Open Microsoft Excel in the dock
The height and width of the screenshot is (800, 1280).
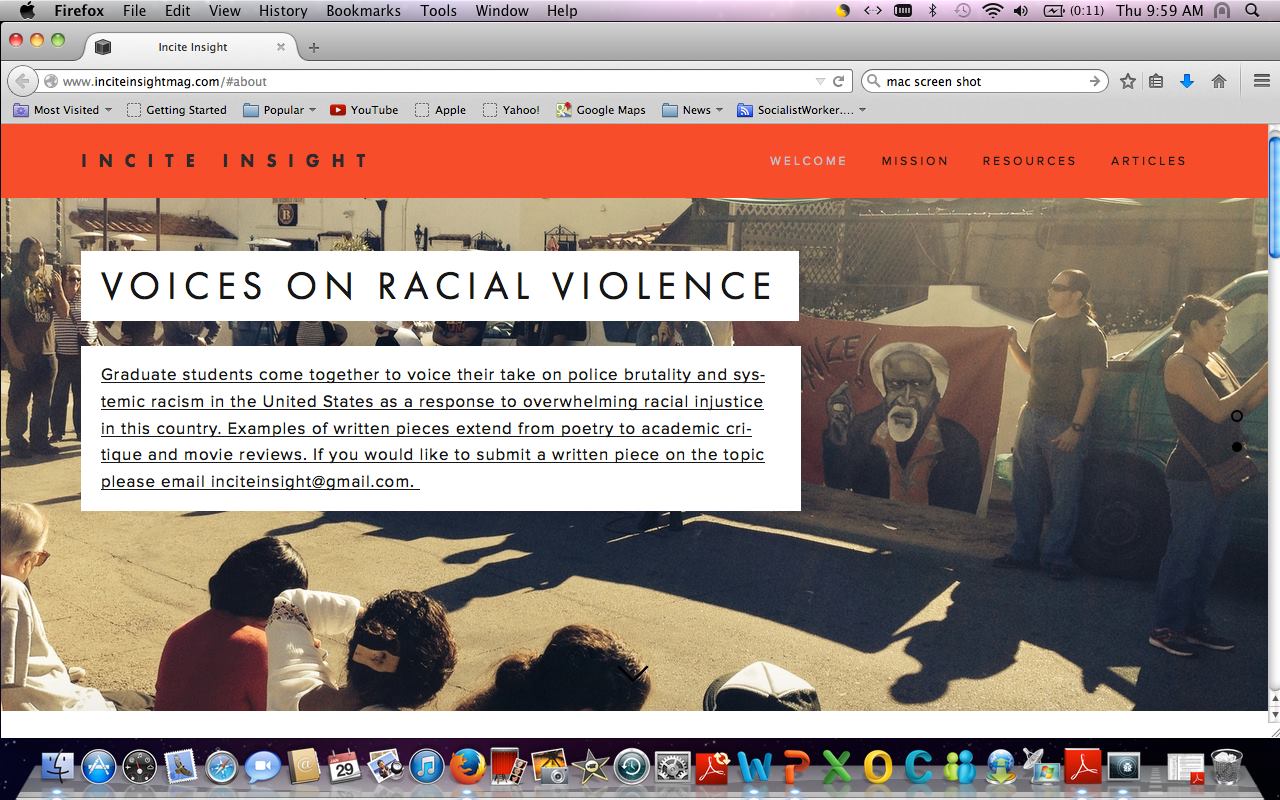[837, 767]
